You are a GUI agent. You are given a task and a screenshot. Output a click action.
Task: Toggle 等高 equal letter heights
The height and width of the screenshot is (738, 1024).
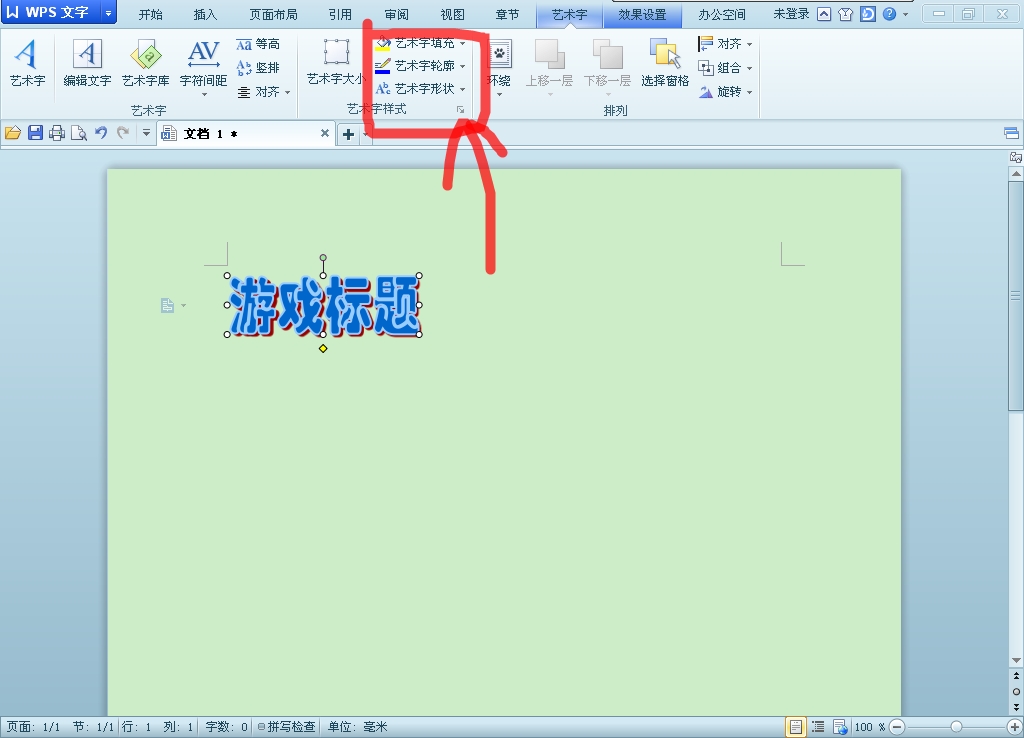pos(258,44)
